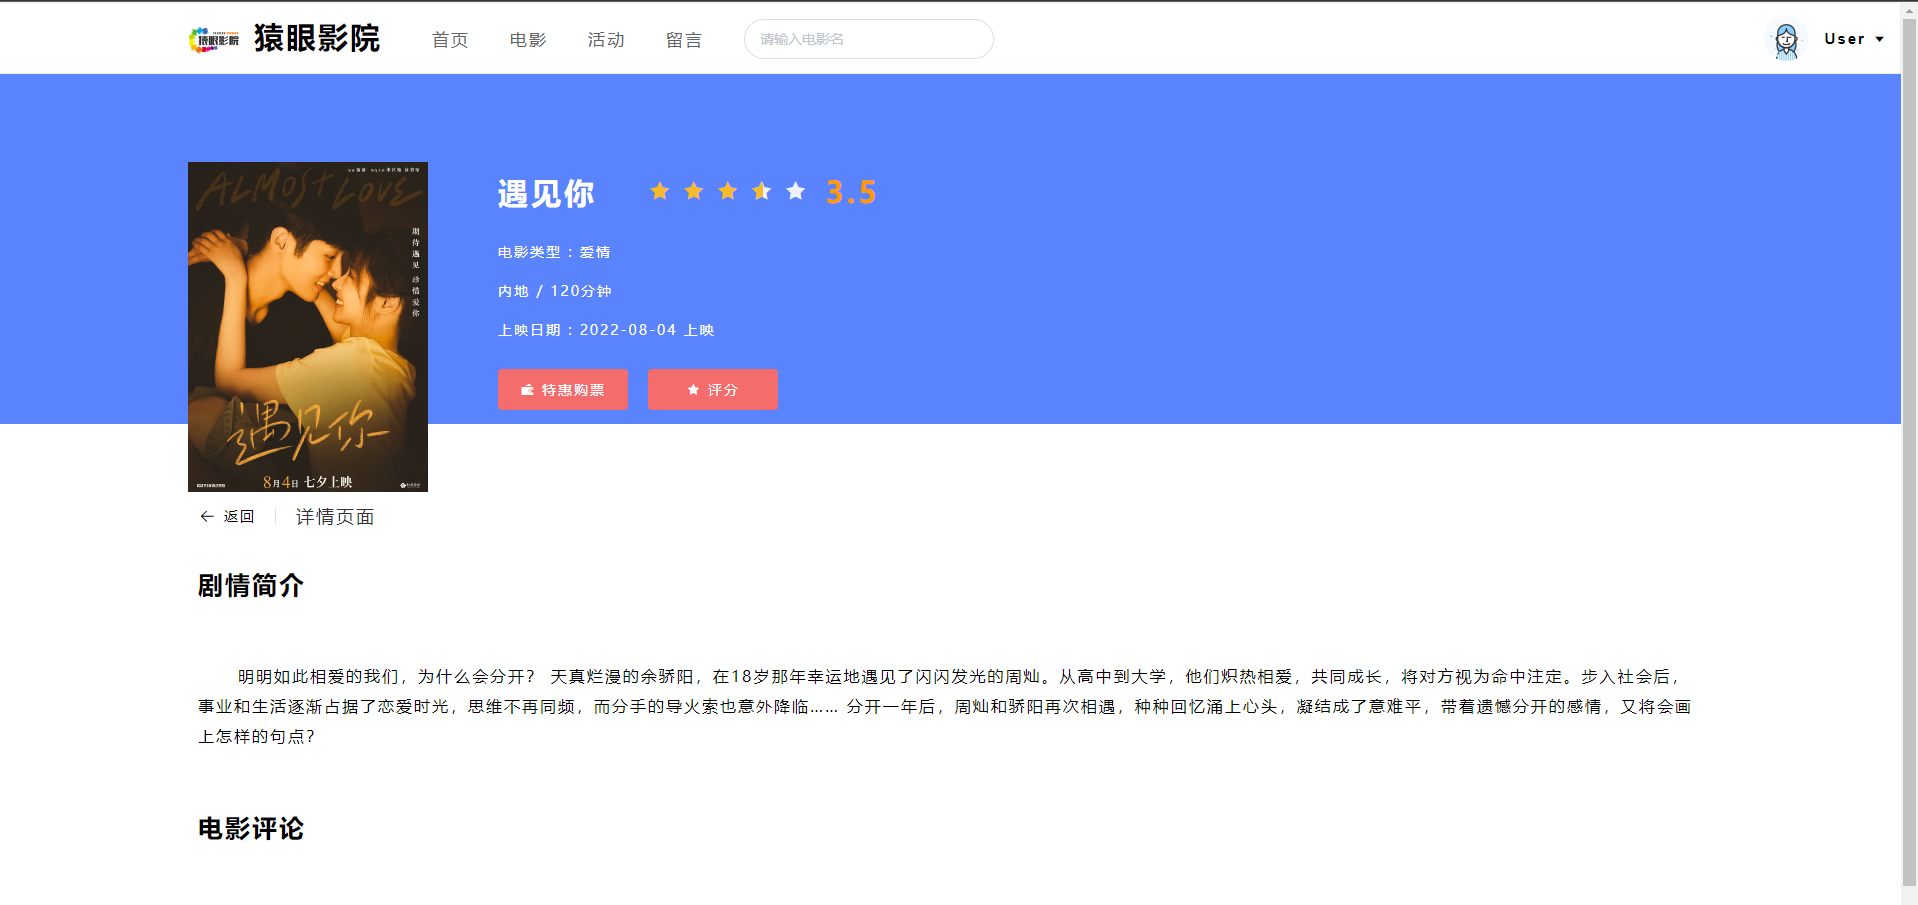The width and height of the screenshot is (1918, 905).
Task: Select the fifth rating star
Action: pos(796,191)
